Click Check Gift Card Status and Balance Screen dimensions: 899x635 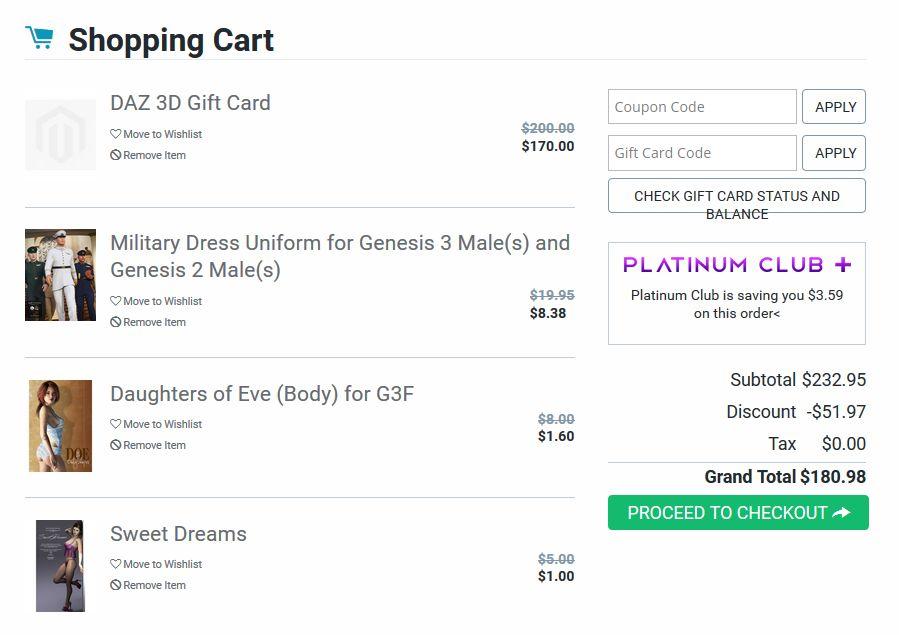pos(736,196)
